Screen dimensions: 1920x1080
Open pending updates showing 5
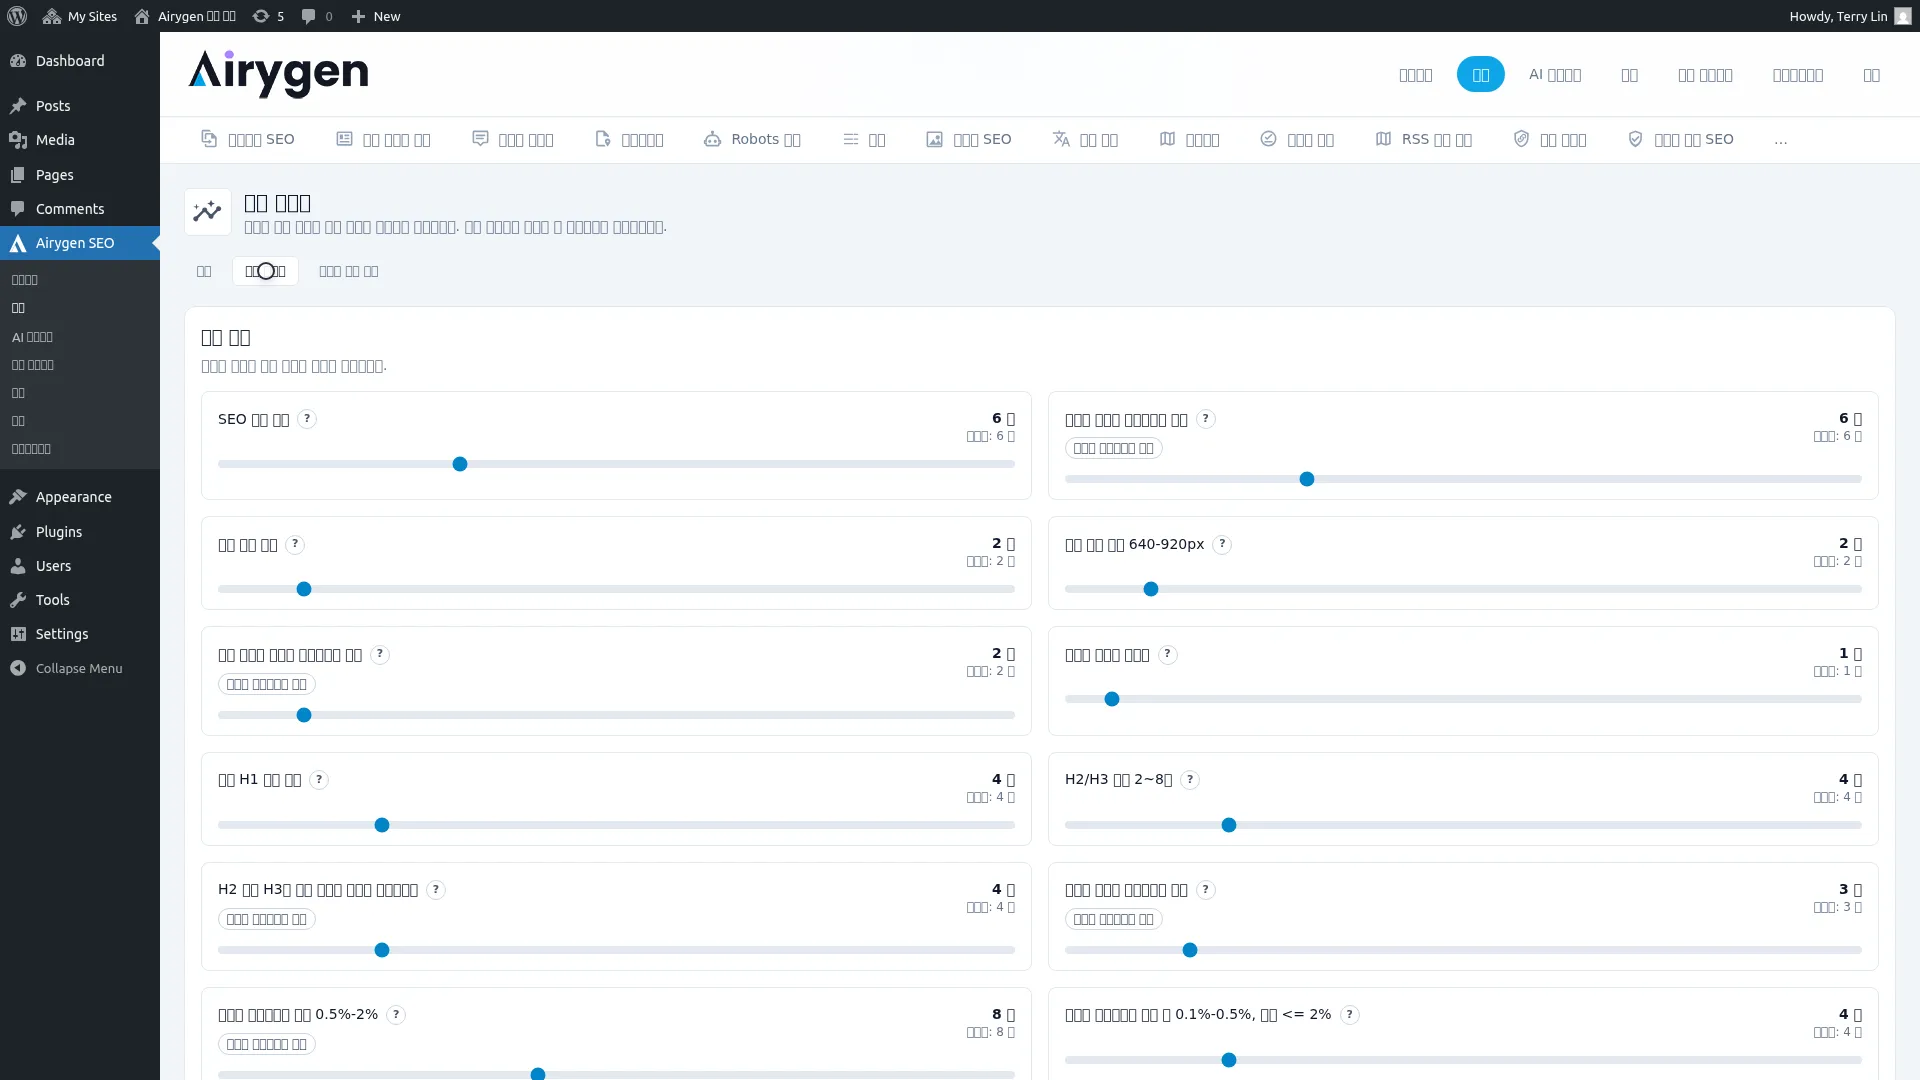tap(268, 16)
